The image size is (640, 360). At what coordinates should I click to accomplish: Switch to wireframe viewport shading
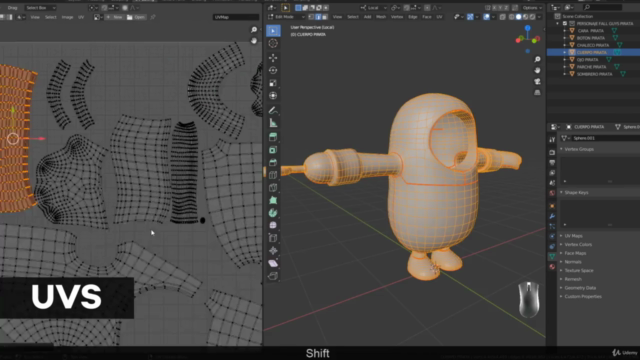click(512, 17)
